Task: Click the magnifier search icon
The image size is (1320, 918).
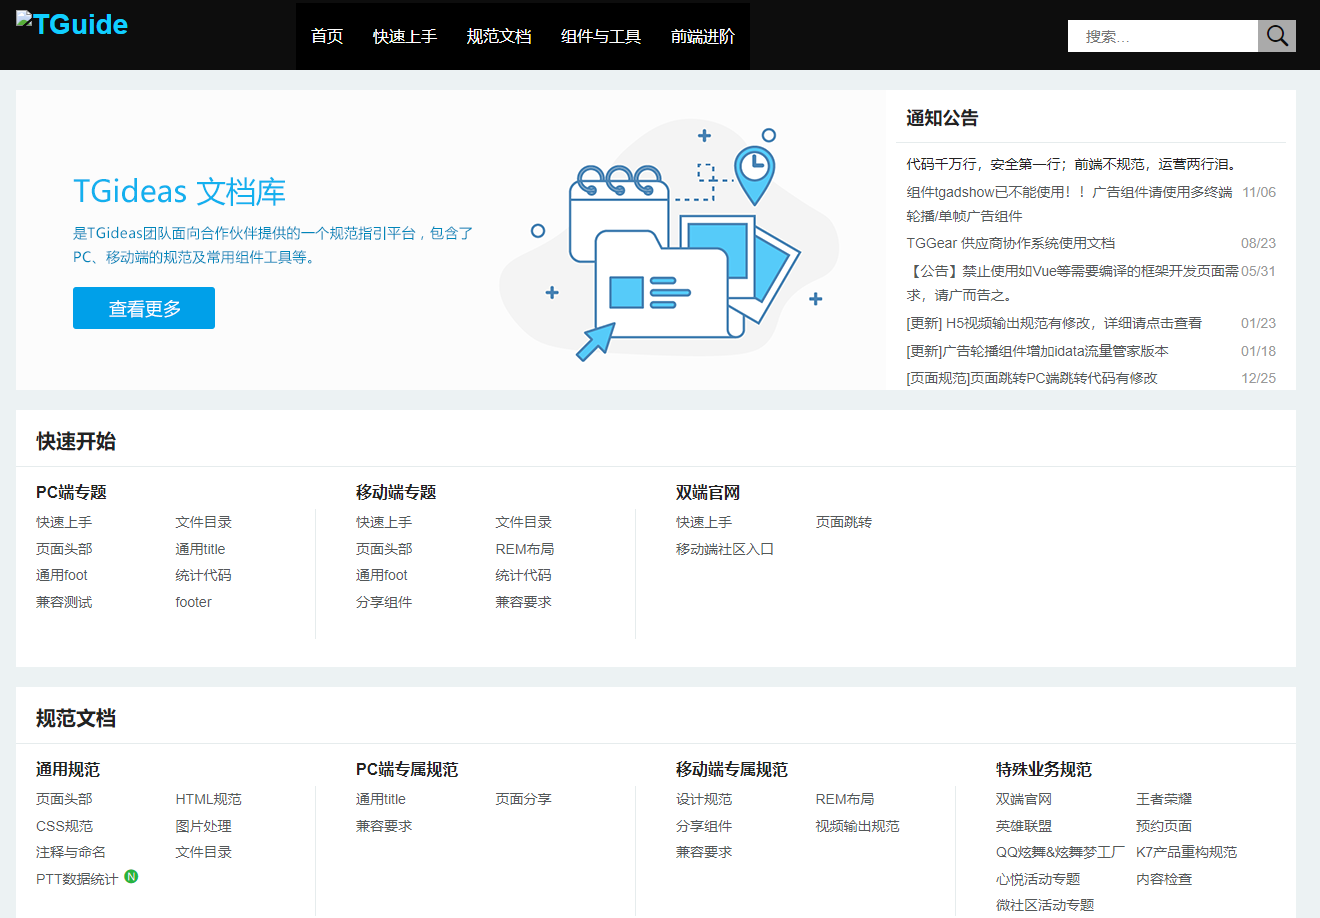Action: pos(1277,36)
